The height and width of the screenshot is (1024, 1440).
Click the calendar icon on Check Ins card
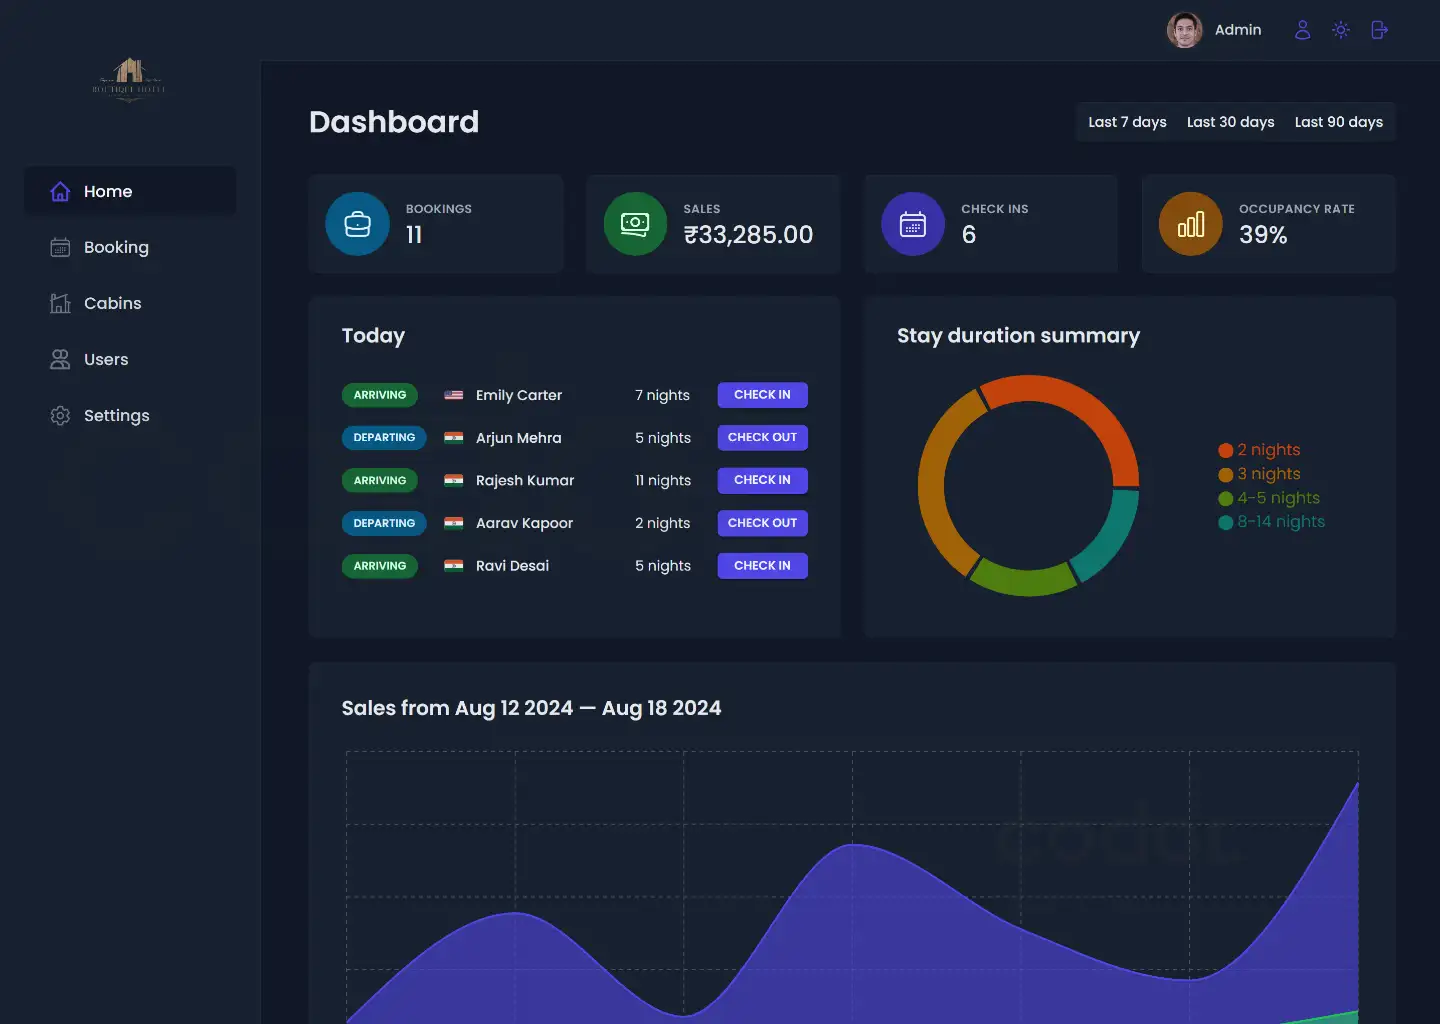pos(913,223)
